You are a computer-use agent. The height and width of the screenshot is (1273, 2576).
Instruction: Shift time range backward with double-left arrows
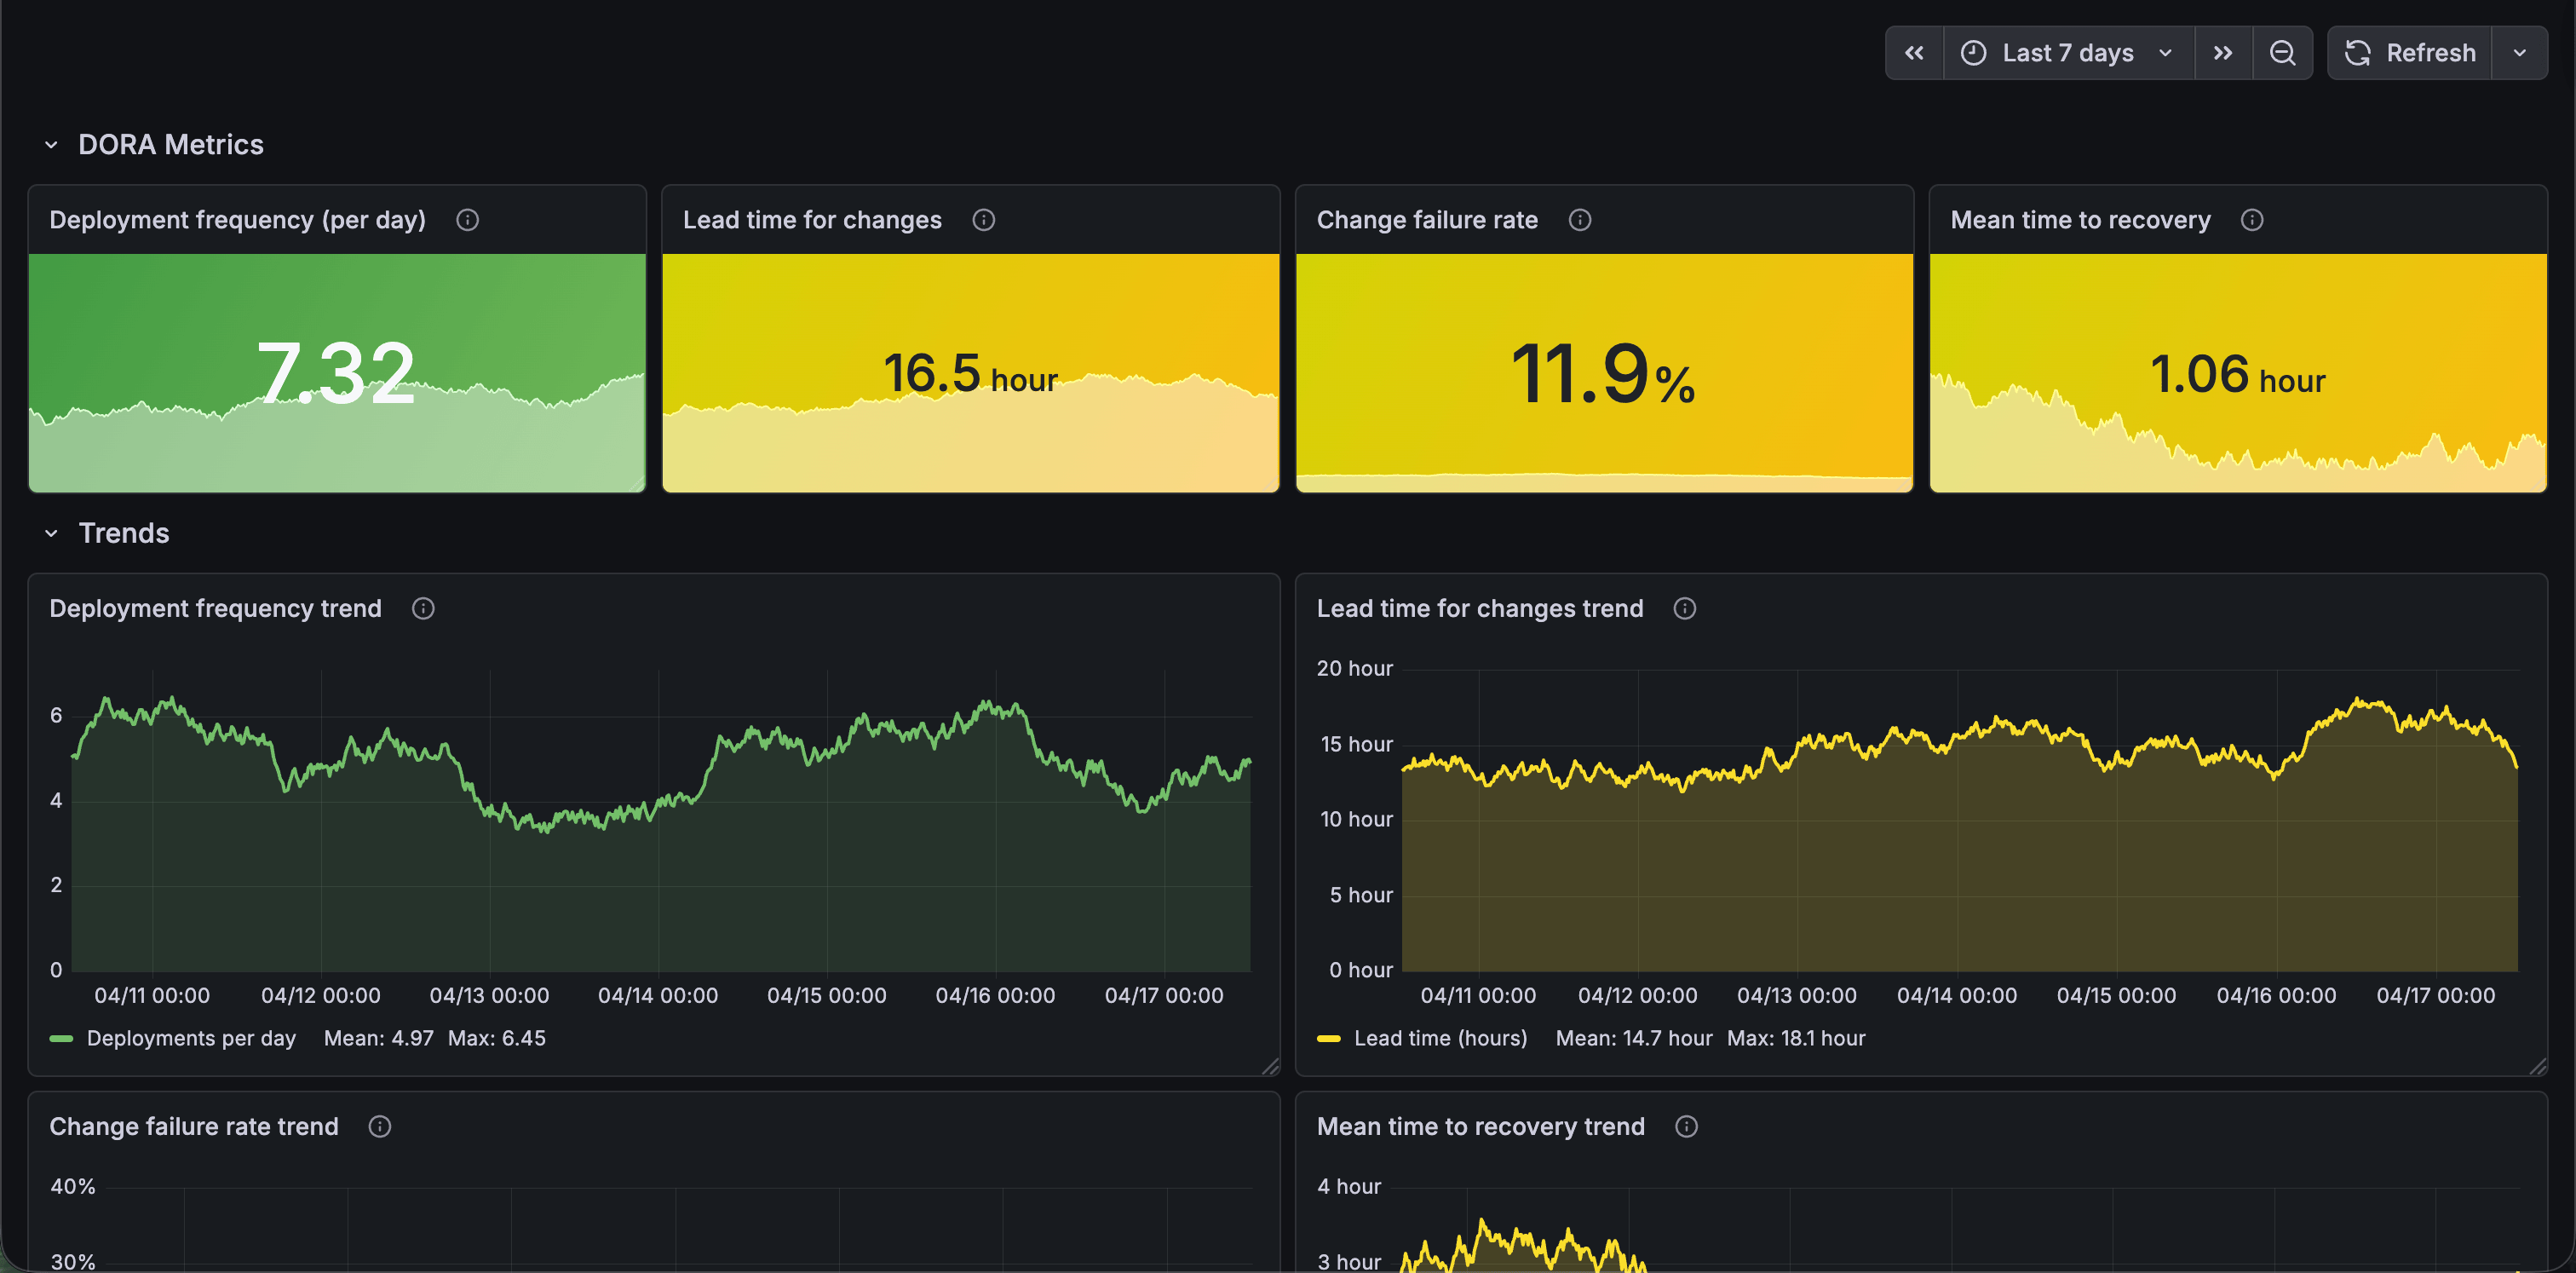click(1913, 53)
